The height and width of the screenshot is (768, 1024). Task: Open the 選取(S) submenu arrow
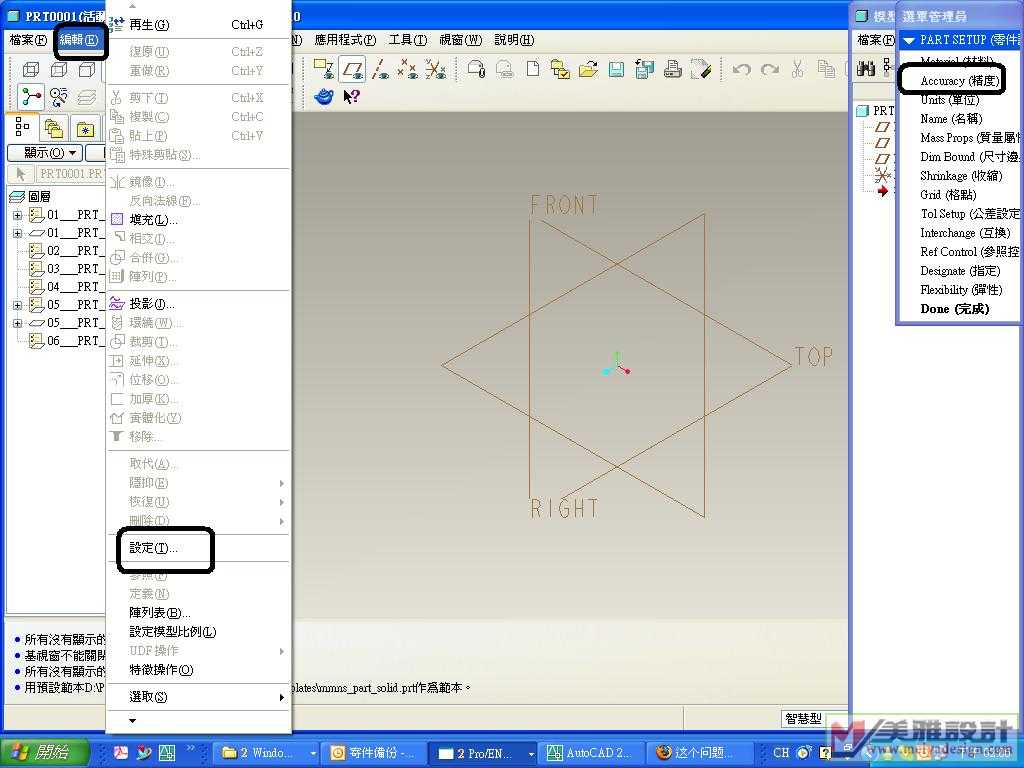pyautogui.click(x=281, y=697)
